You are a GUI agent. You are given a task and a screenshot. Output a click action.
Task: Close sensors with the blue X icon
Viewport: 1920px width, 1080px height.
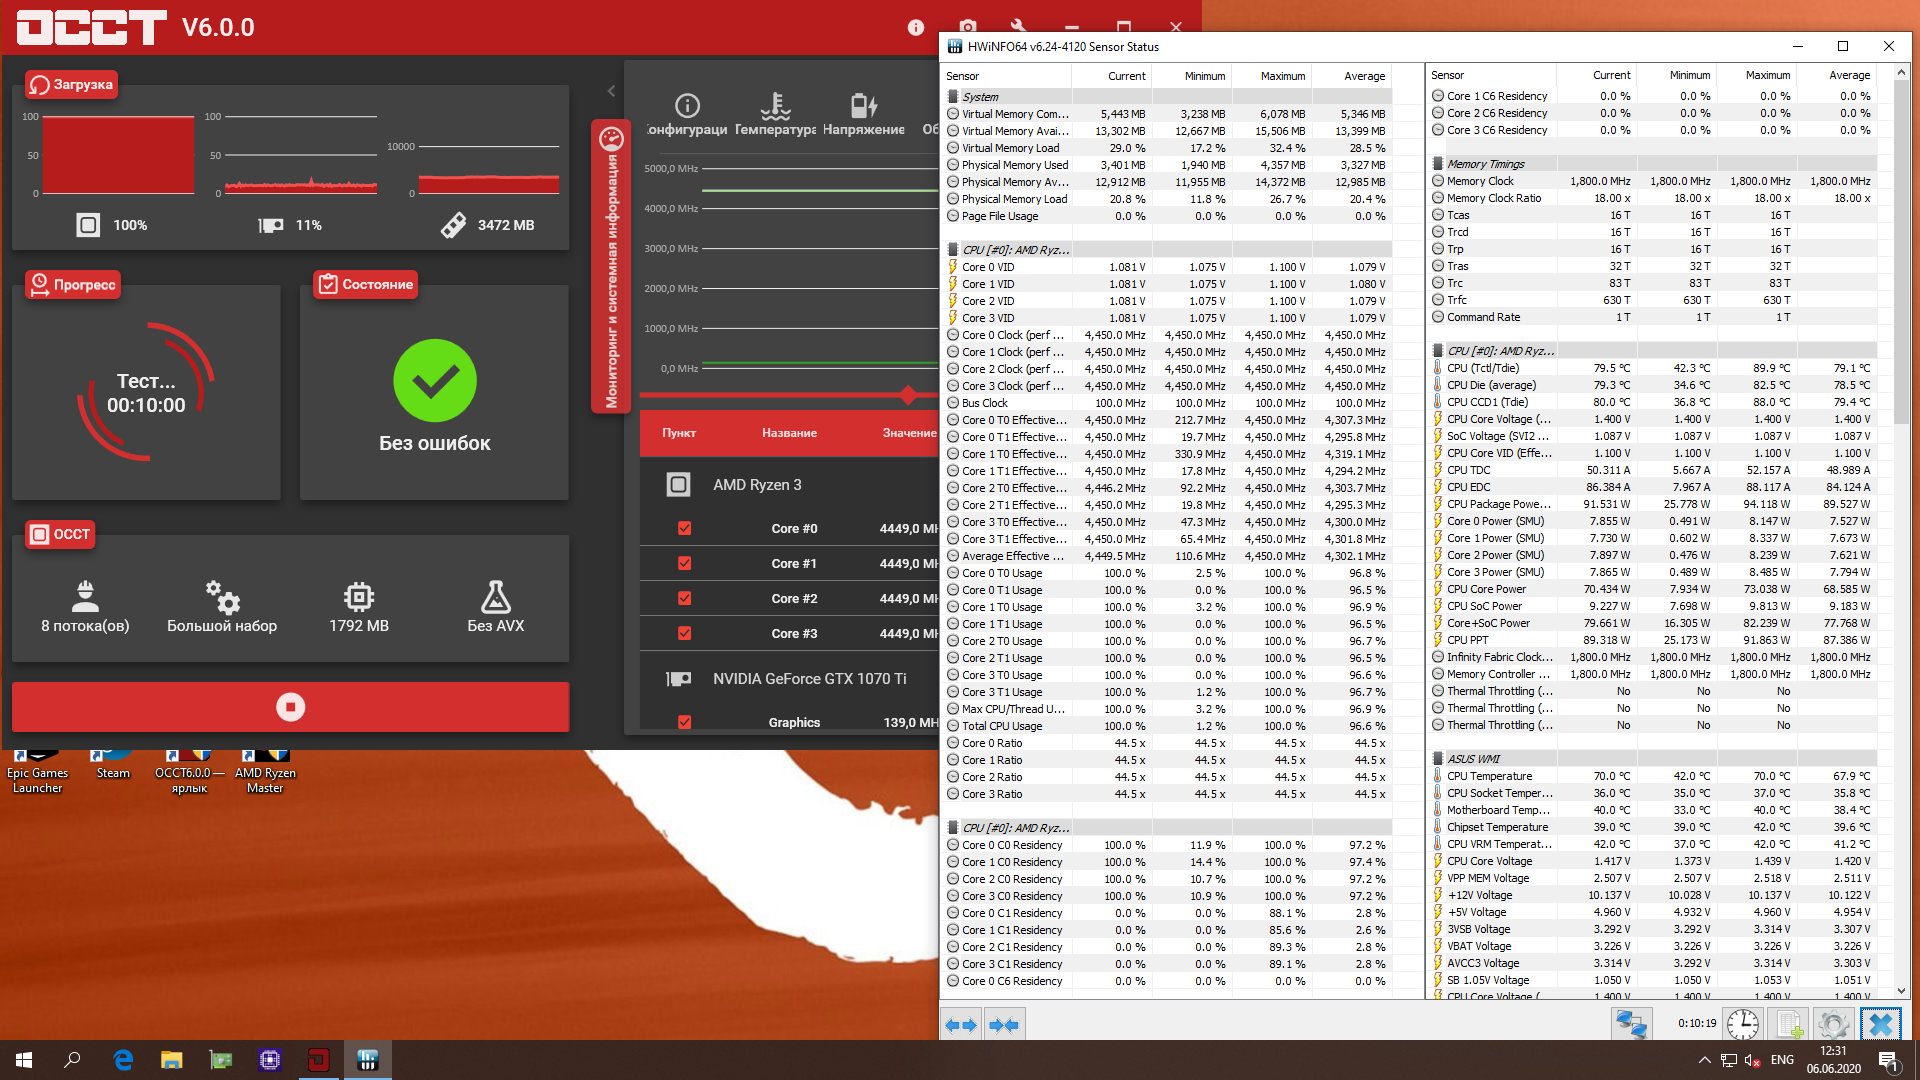pyautogui.click(x=1880, y=1024)
